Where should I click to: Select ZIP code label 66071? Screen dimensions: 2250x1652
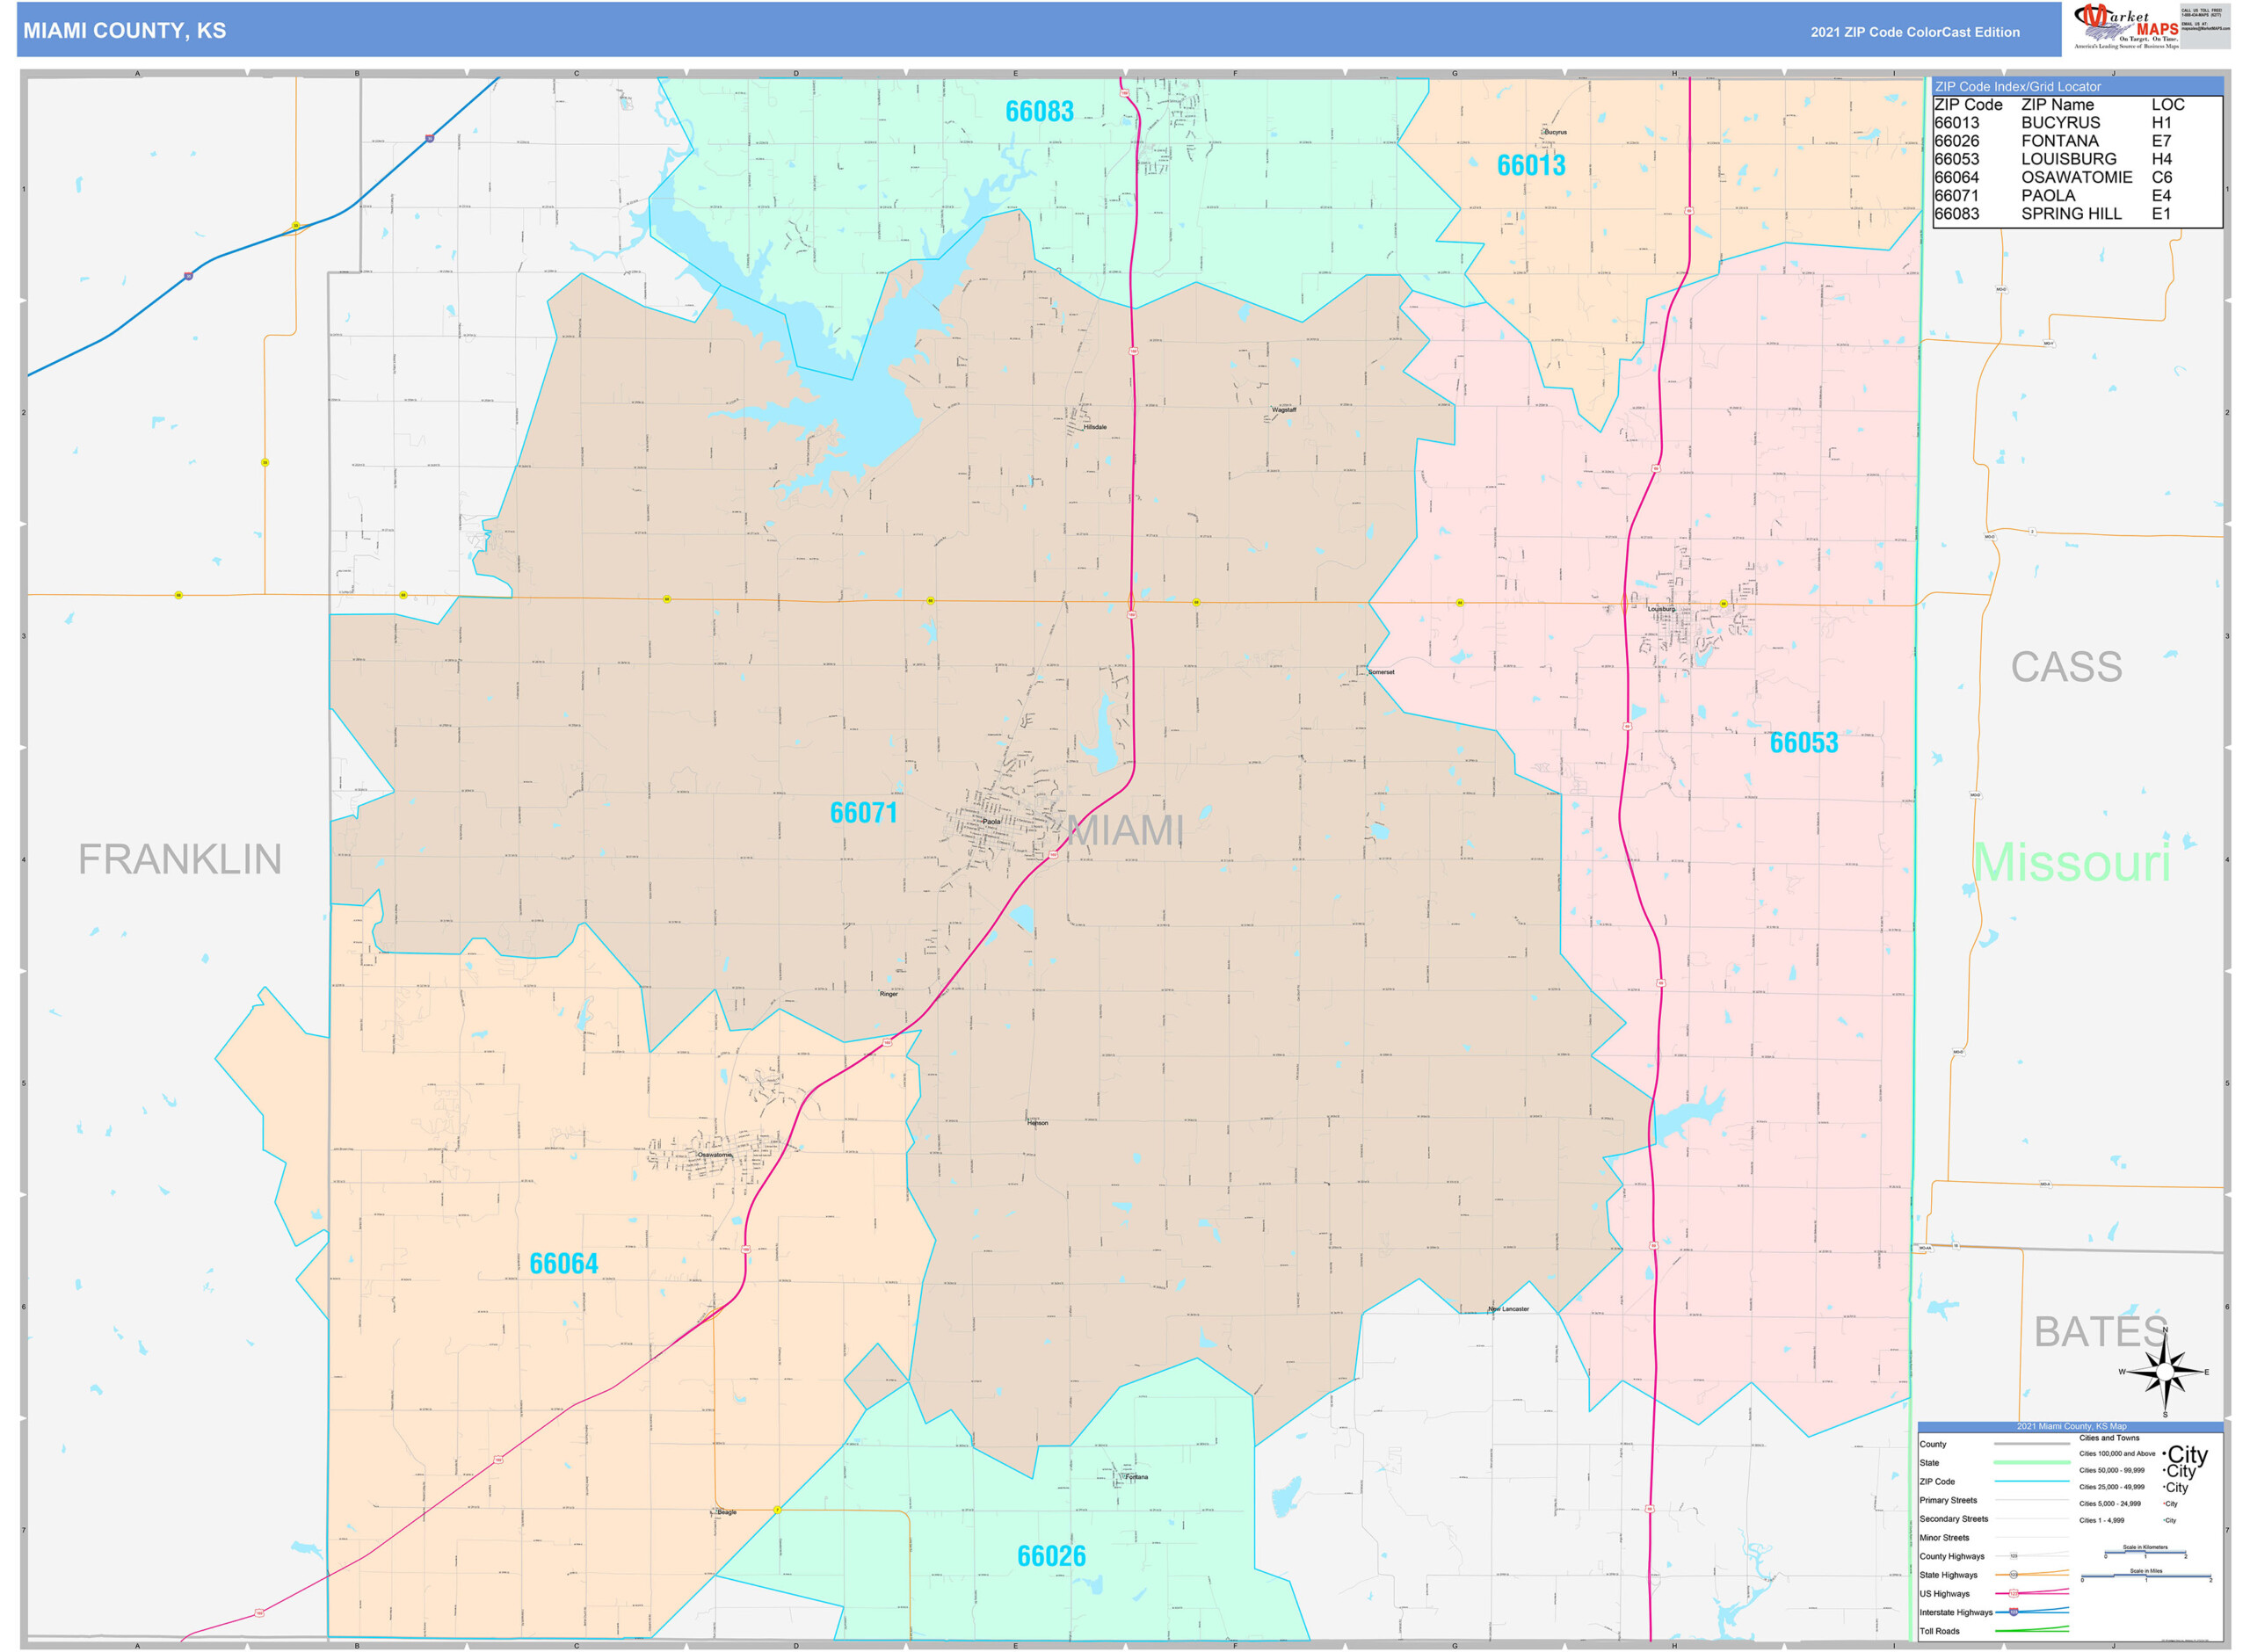click(x=863, y=812)
